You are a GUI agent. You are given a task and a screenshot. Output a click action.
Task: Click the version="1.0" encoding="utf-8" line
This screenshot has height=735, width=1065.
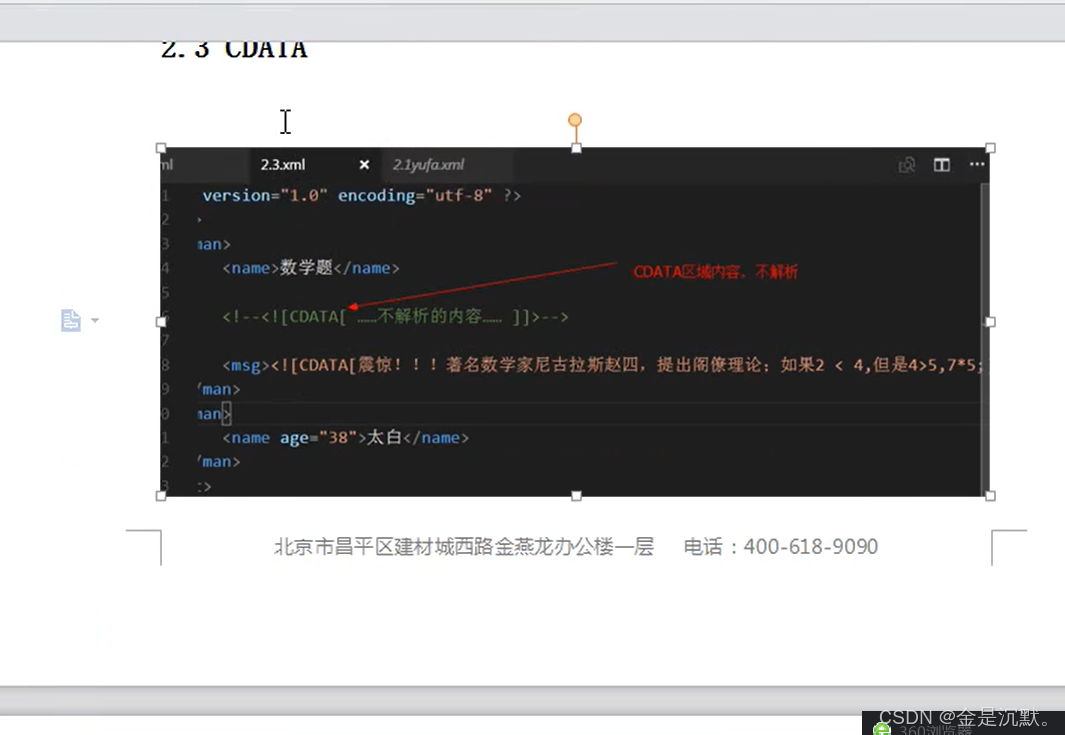(361, 196)
